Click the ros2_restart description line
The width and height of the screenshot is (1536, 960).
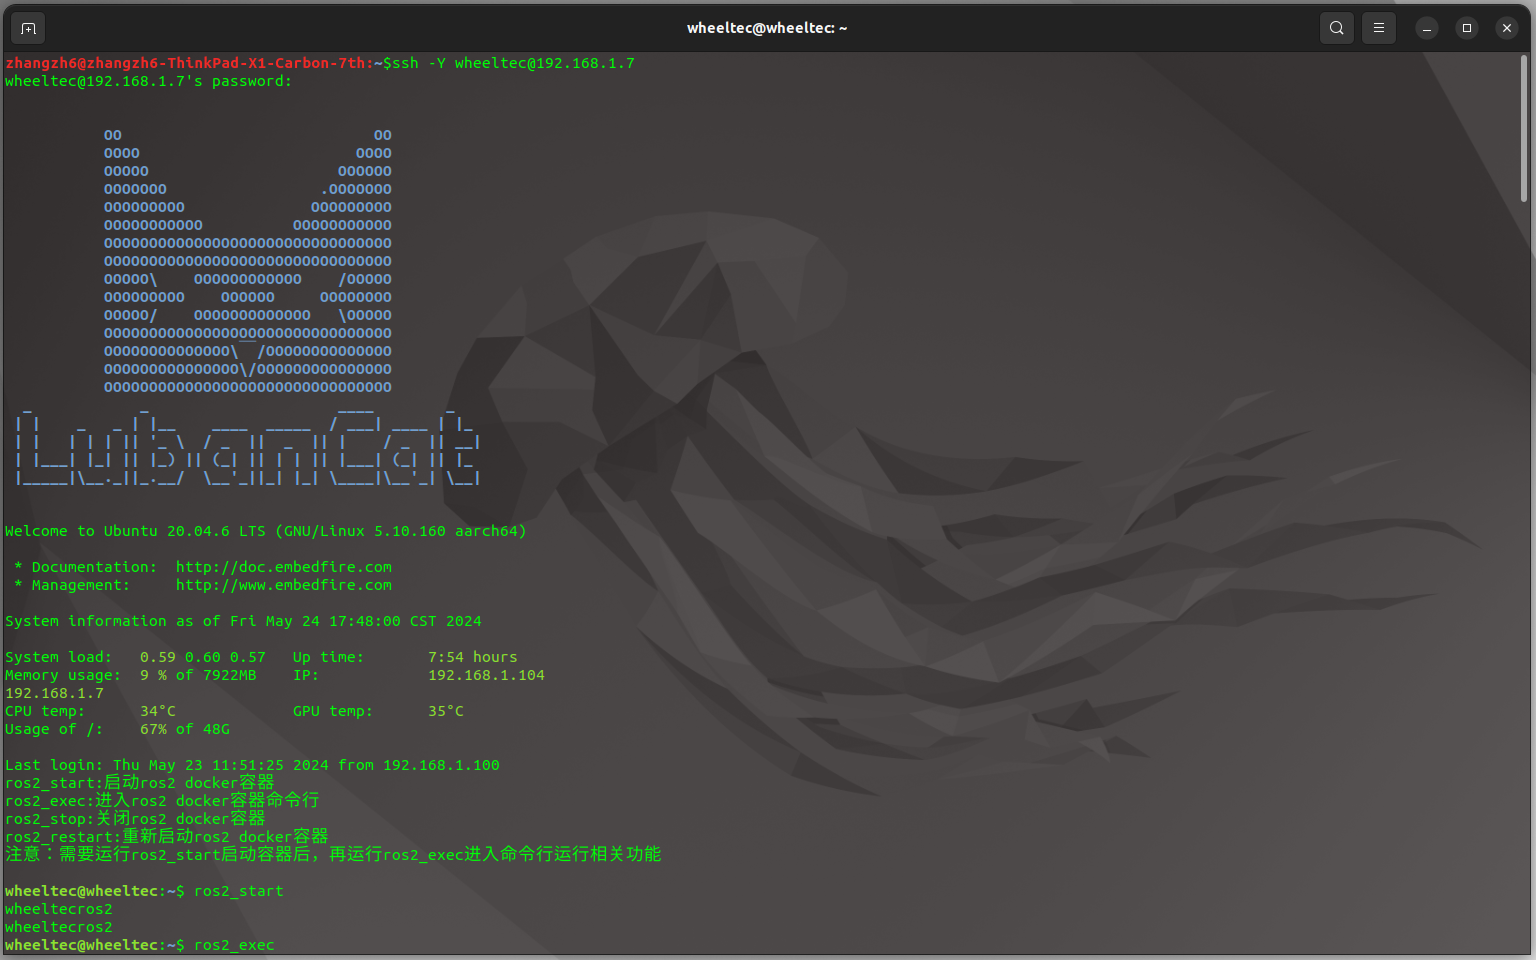166,837
